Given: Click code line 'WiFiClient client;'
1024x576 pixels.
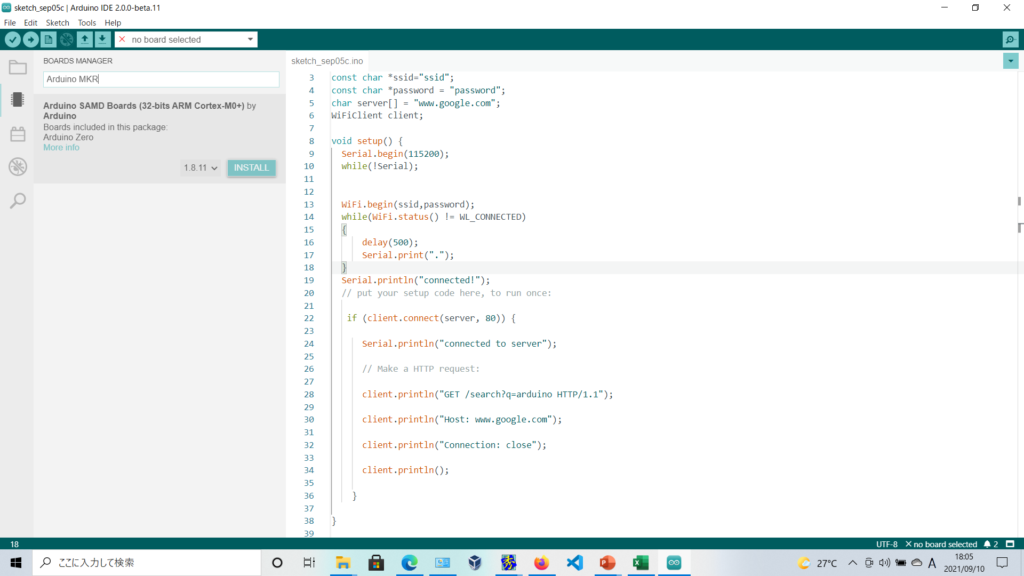Looking at the screenshot, I should pyautogui.click(x=377, y=116).
